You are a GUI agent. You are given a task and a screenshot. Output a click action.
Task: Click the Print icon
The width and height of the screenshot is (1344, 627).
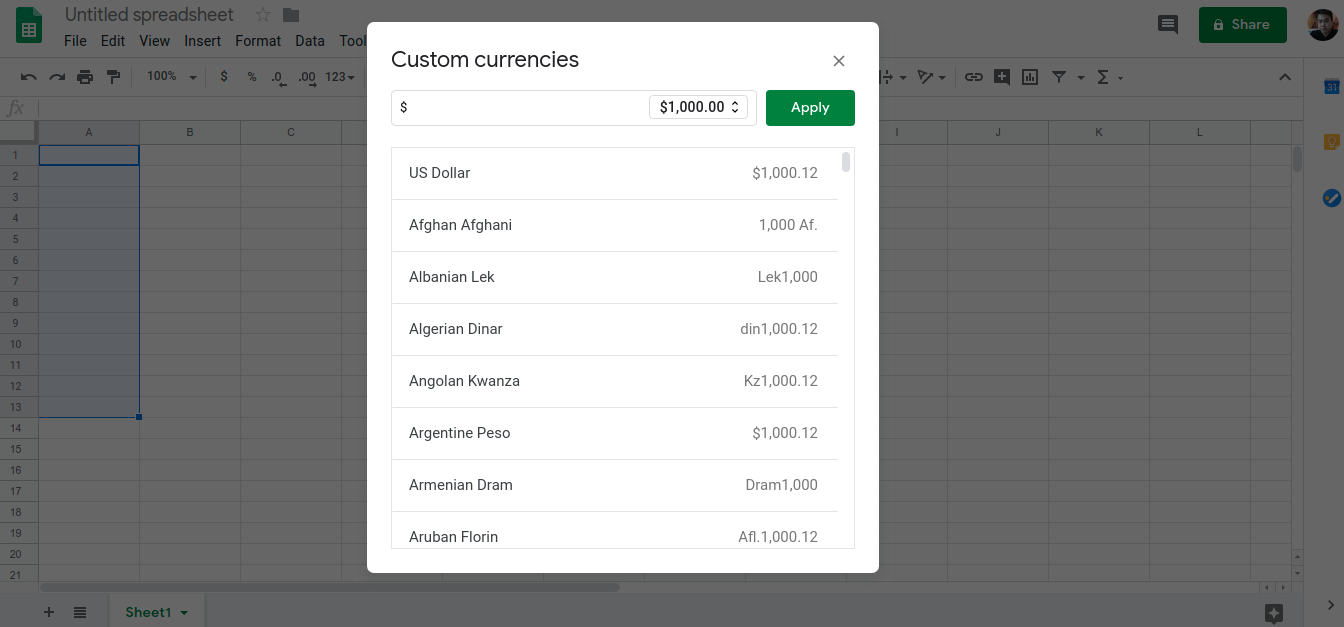click(x=85, y=77)
